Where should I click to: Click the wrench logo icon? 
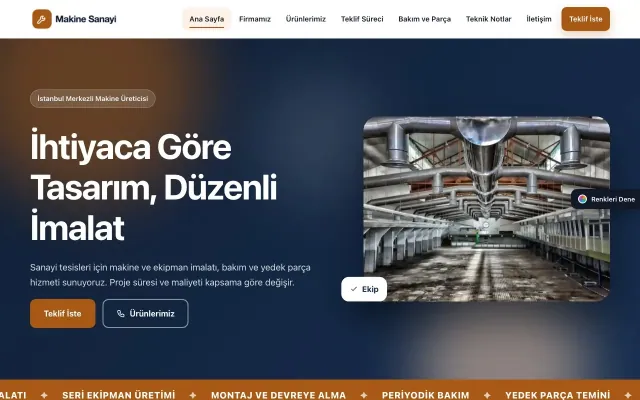[42, 19]
